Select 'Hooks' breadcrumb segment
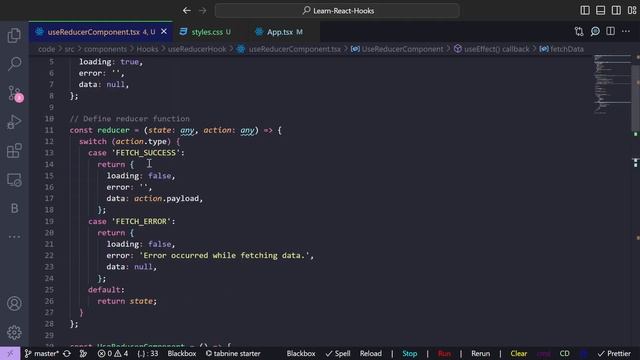This screenshot has width=640, height=360. [x=147, y=49]
